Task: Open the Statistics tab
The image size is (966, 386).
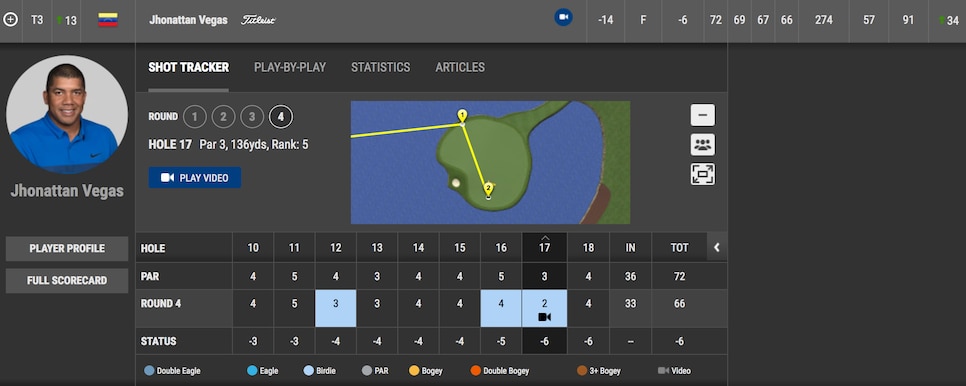Action: click(380, 67)
